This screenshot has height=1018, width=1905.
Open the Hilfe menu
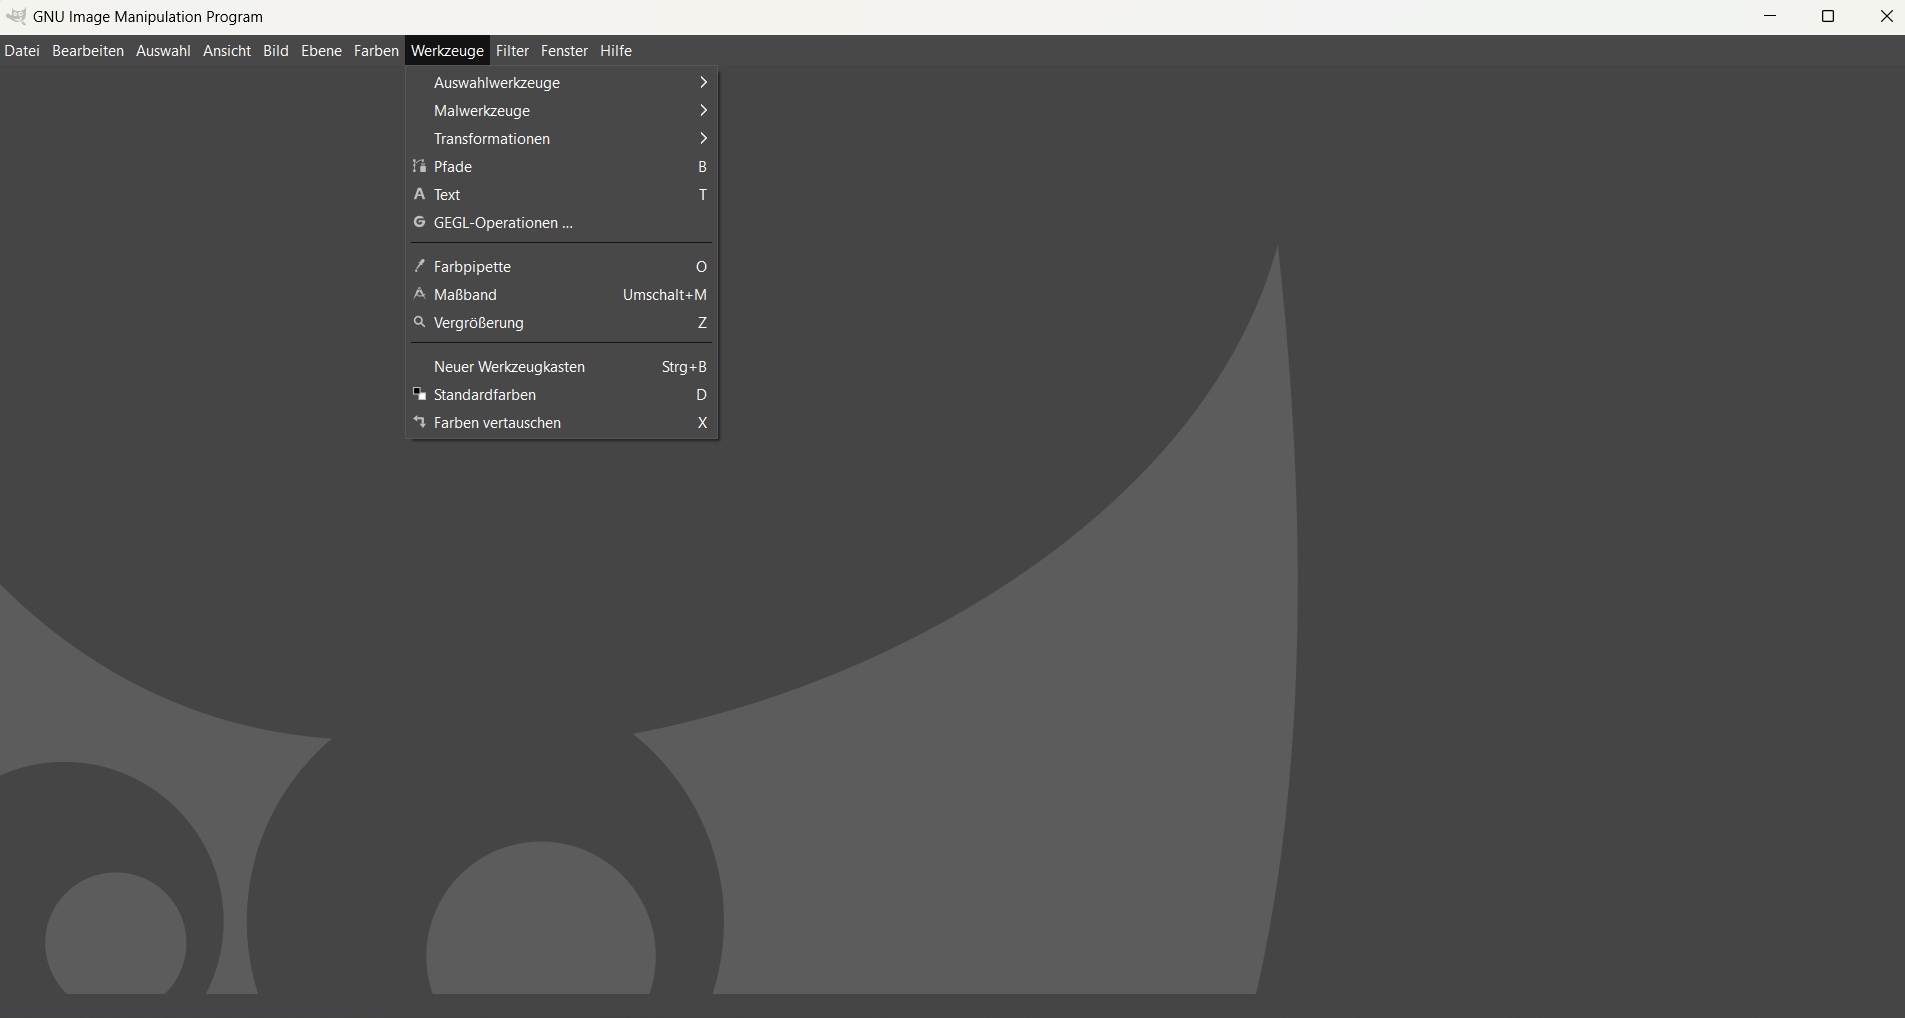616,51
